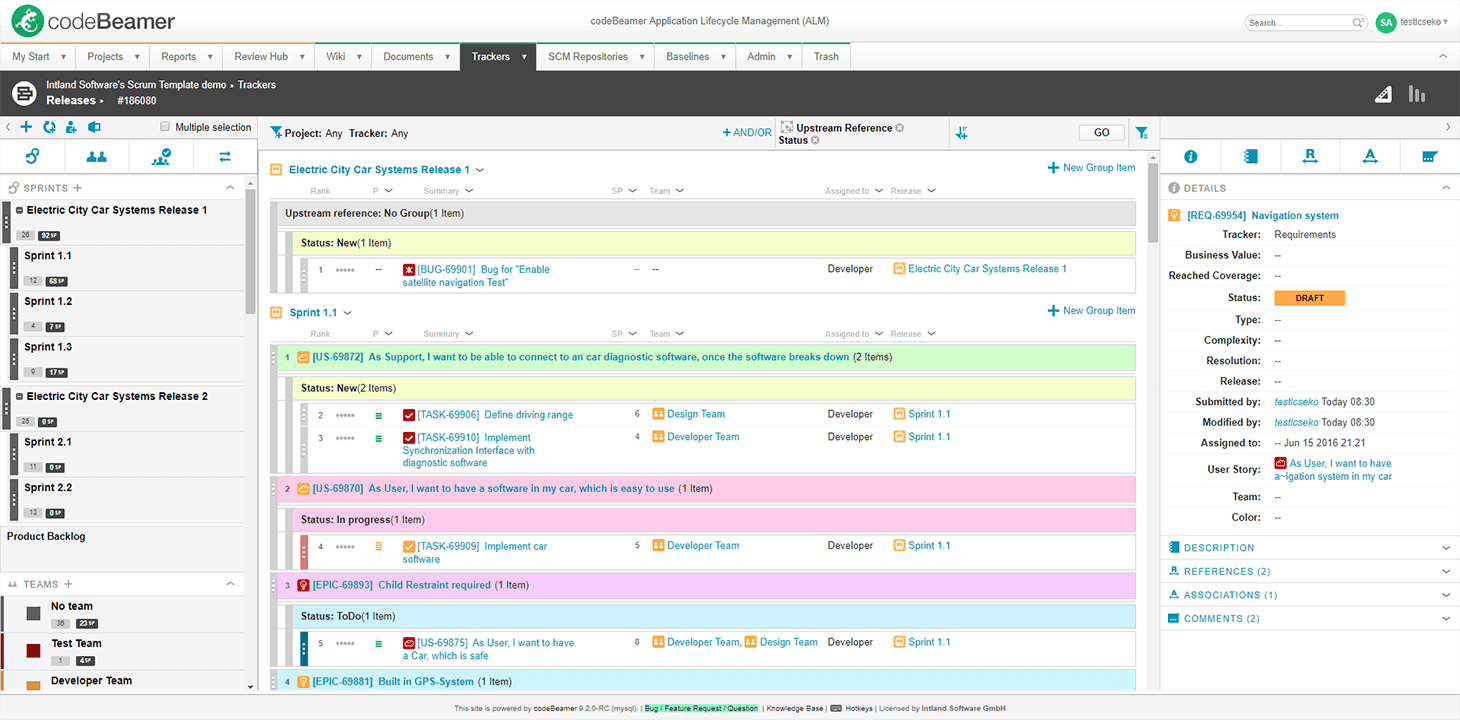The image size is (1460, 720).
Task: Open the Trash tab
Action: (x=826, y=57)
